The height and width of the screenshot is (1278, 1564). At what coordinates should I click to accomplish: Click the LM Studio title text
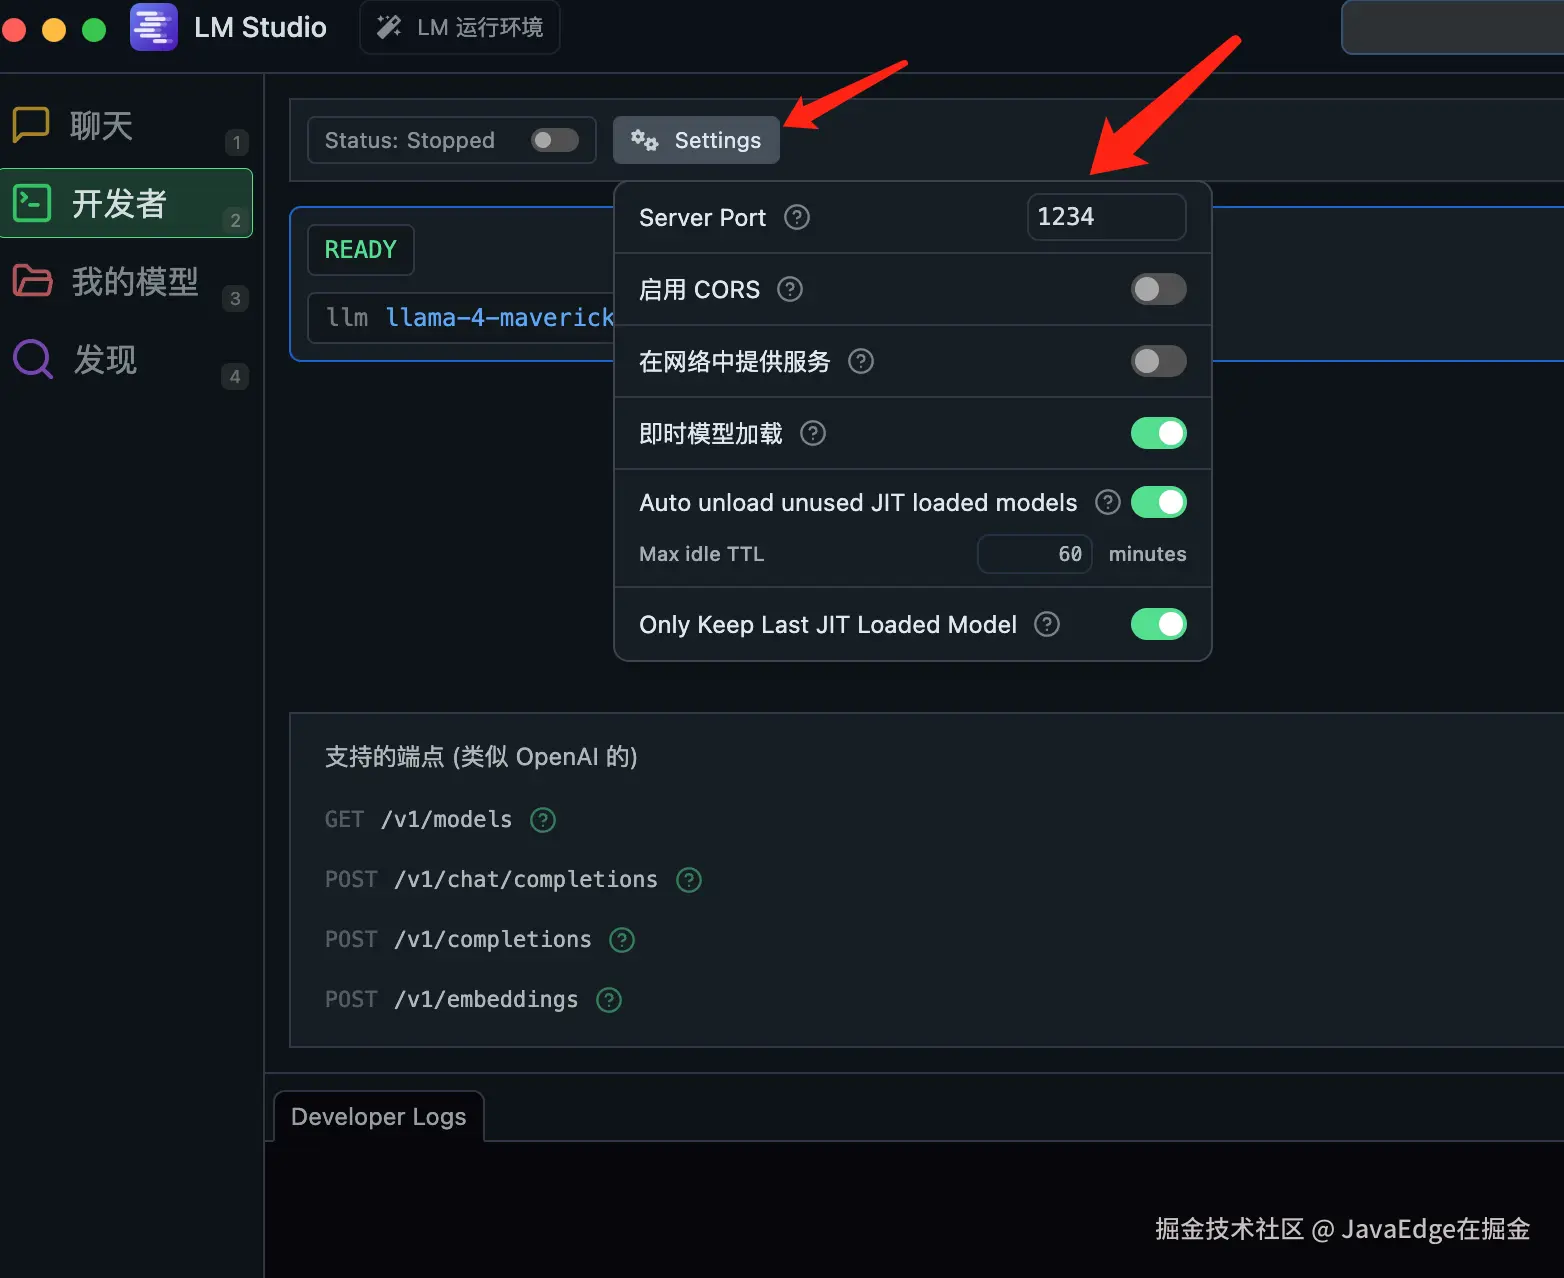(260, 27)
